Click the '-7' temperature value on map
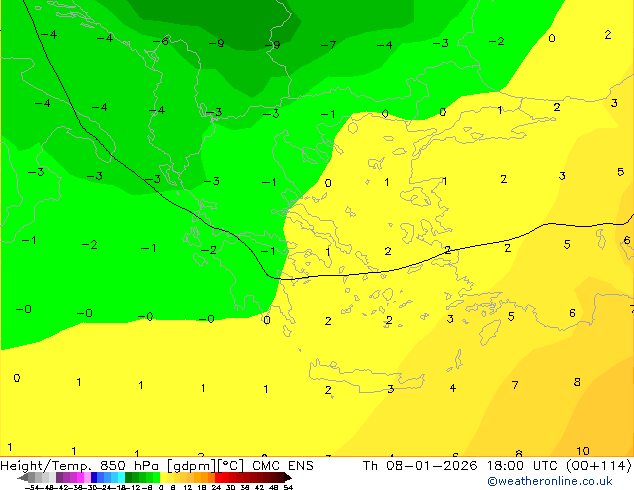 click(x=328, y=44)
